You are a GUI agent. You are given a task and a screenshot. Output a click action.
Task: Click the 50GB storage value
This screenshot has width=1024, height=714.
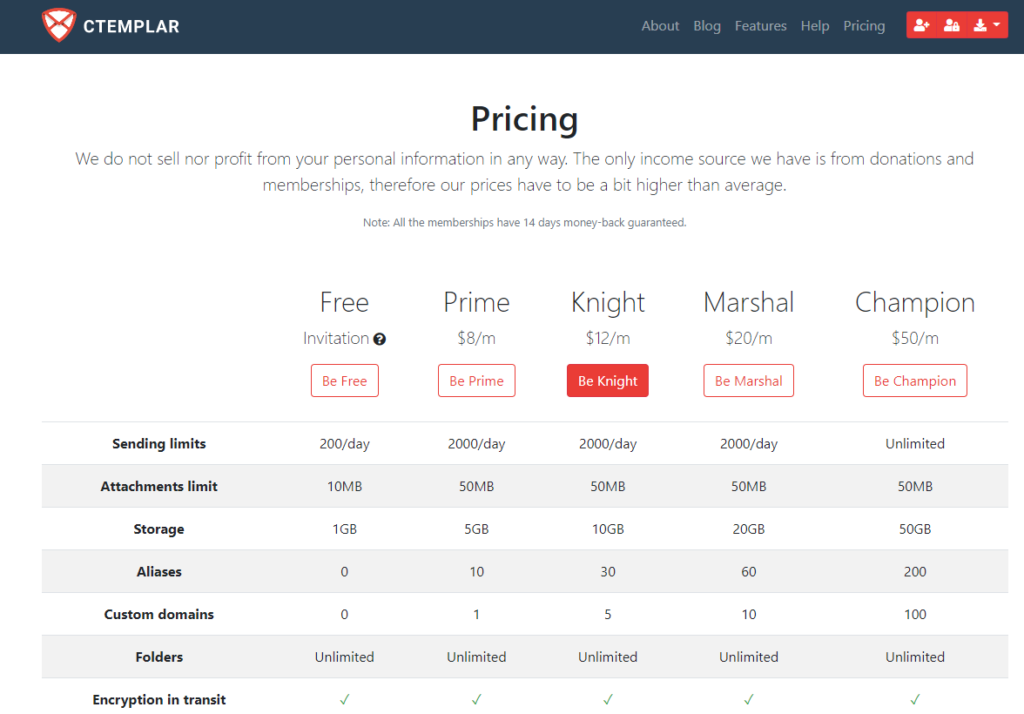[915, 529]
